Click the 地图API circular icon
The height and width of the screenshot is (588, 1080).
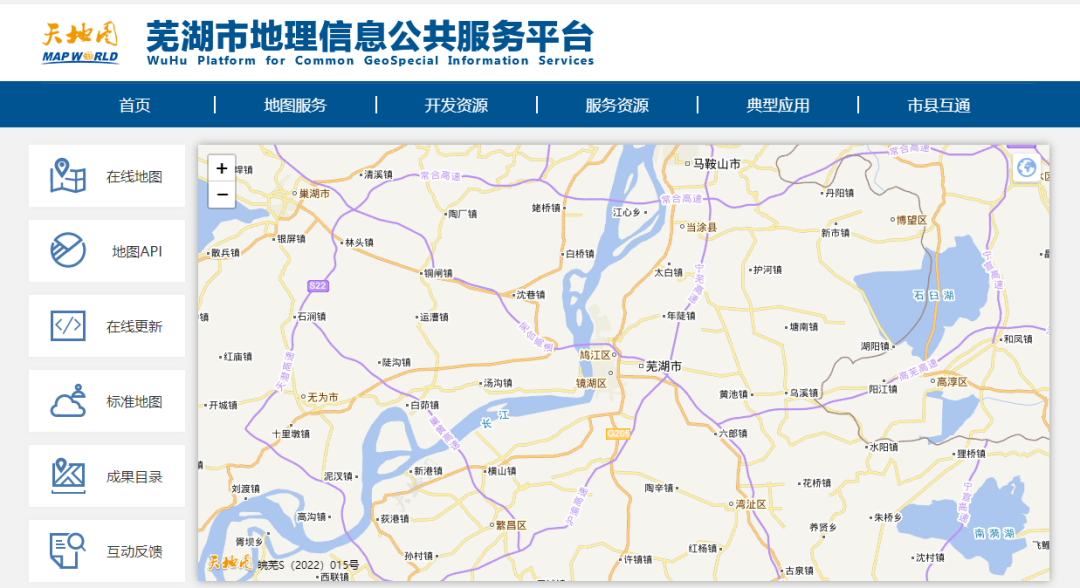tap(68, 251)
